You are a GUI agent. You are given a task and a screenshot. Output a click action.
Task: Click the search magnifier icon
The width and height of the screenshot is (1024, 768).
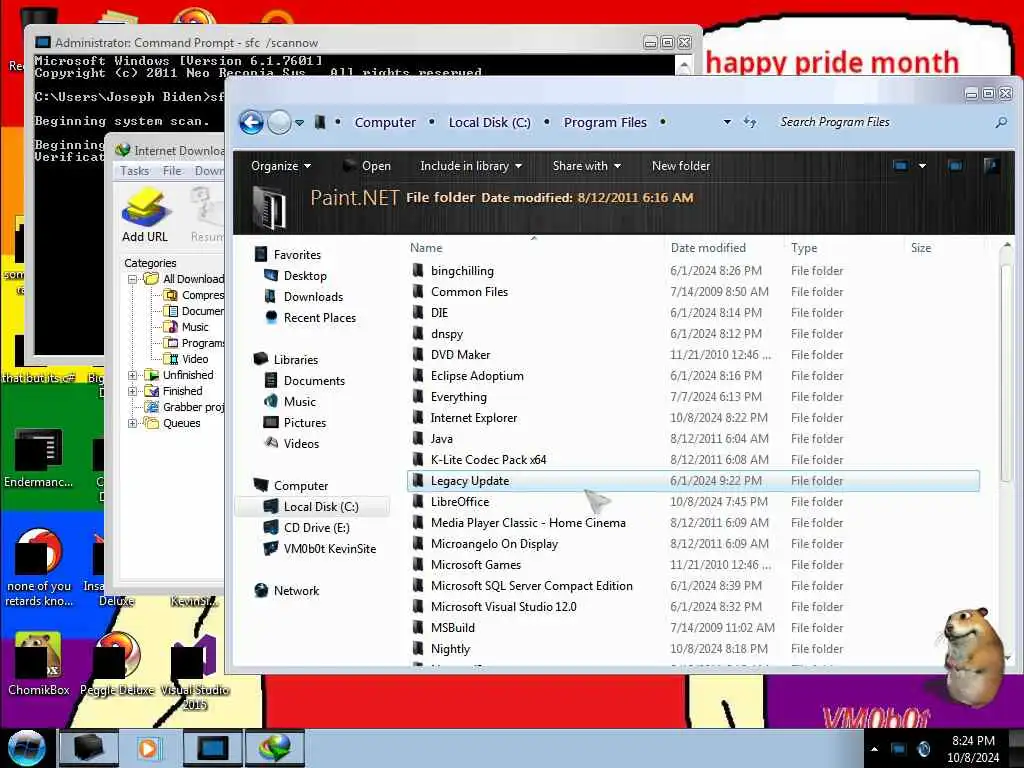pos(1001,122)
